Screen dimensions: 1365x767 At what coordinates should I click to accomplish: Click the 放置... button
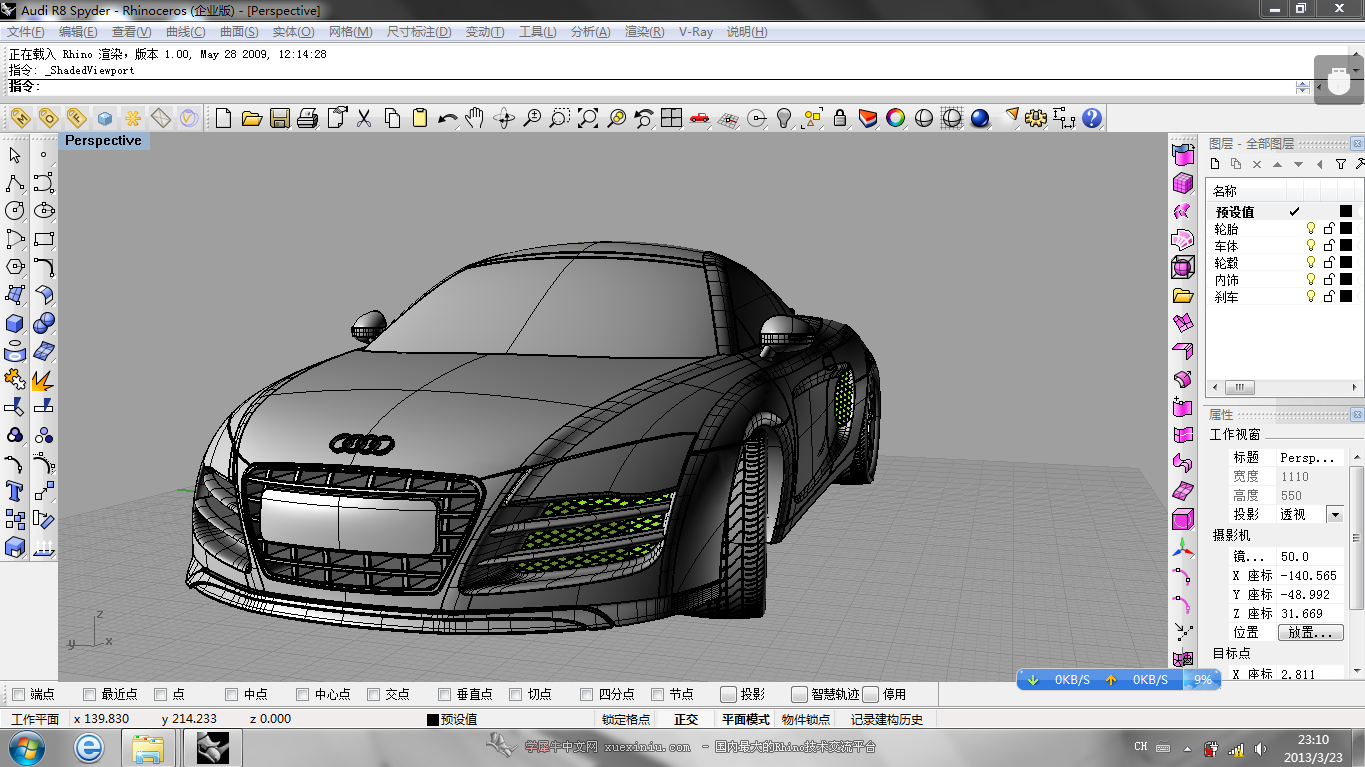tap(1311, 633)
